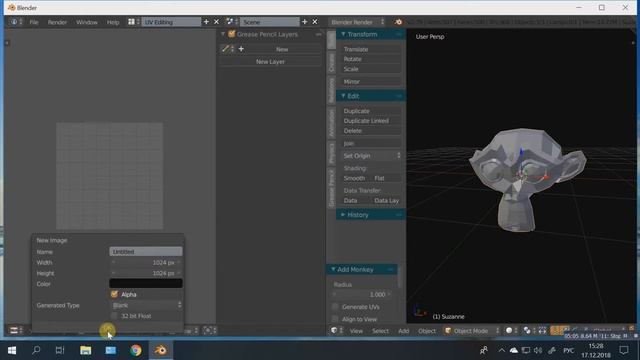Click Smooth shading button

tap(356, 178)
